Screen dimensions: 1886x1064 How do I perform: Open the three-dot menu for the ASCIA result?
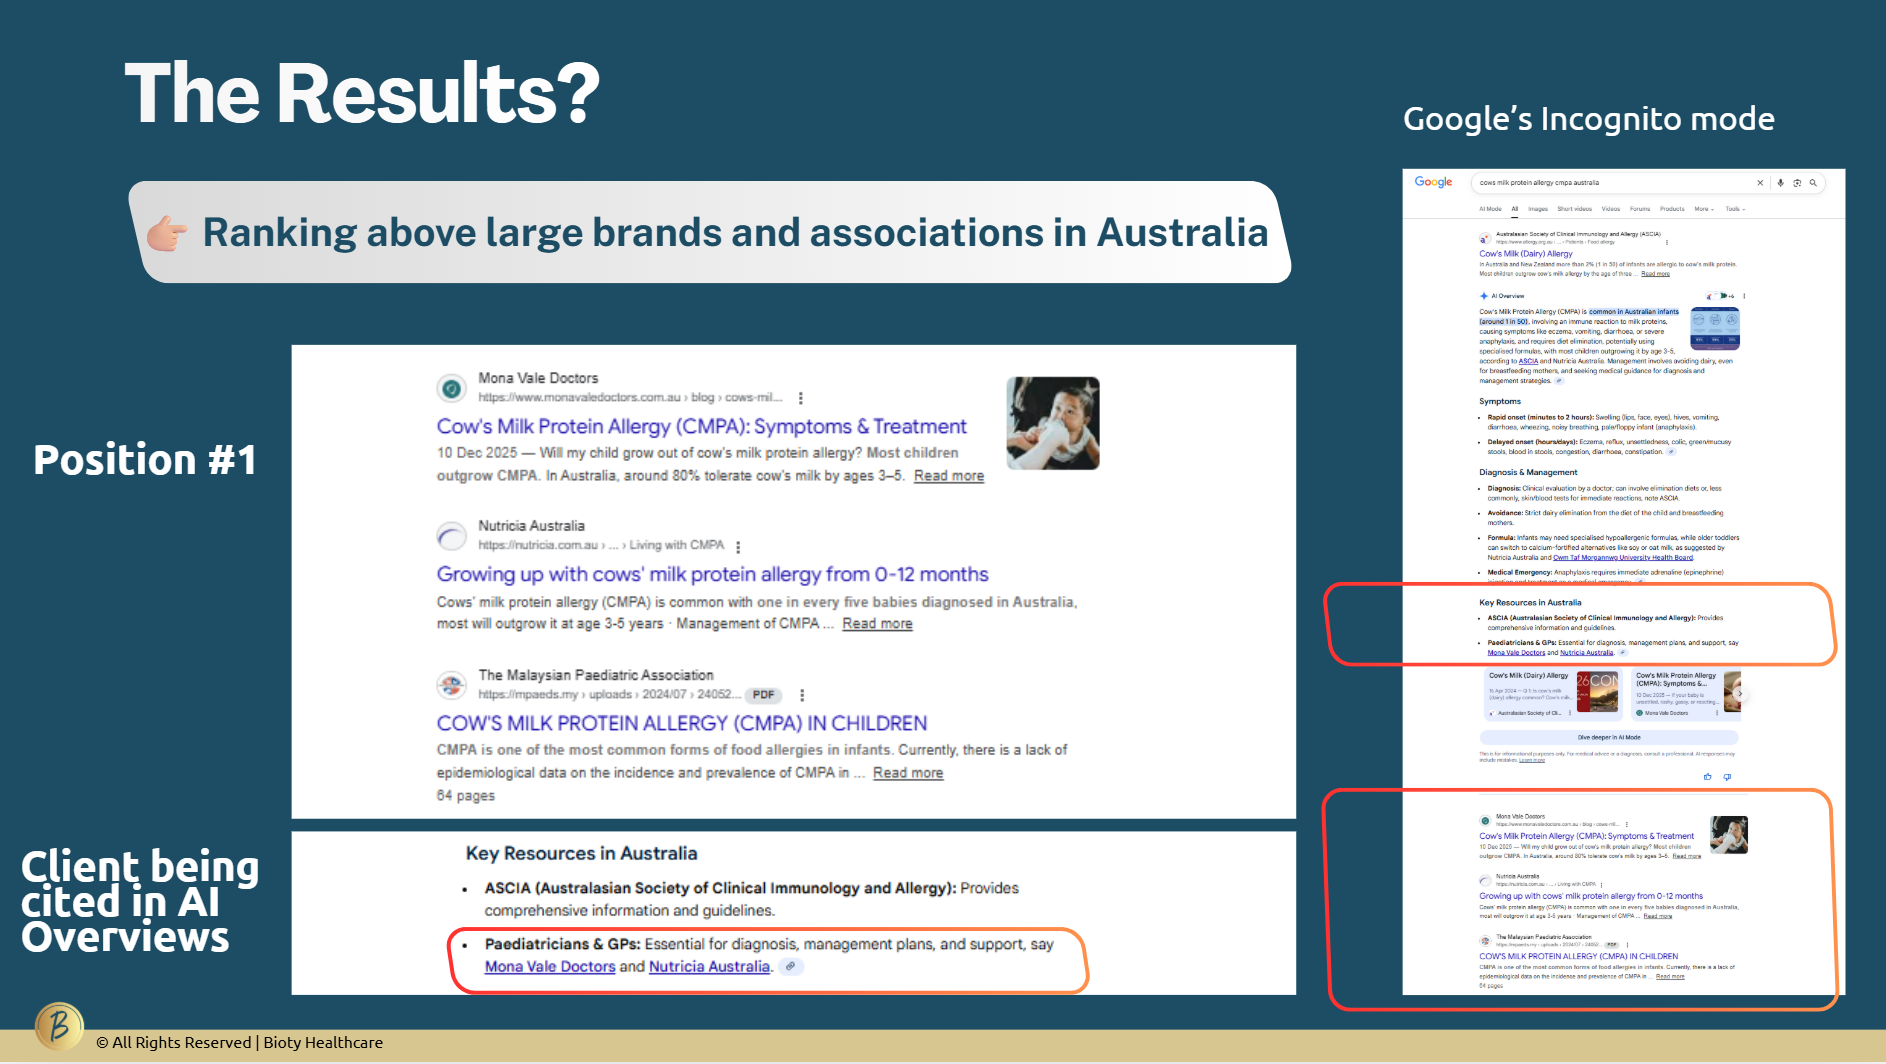[1667, 242]
